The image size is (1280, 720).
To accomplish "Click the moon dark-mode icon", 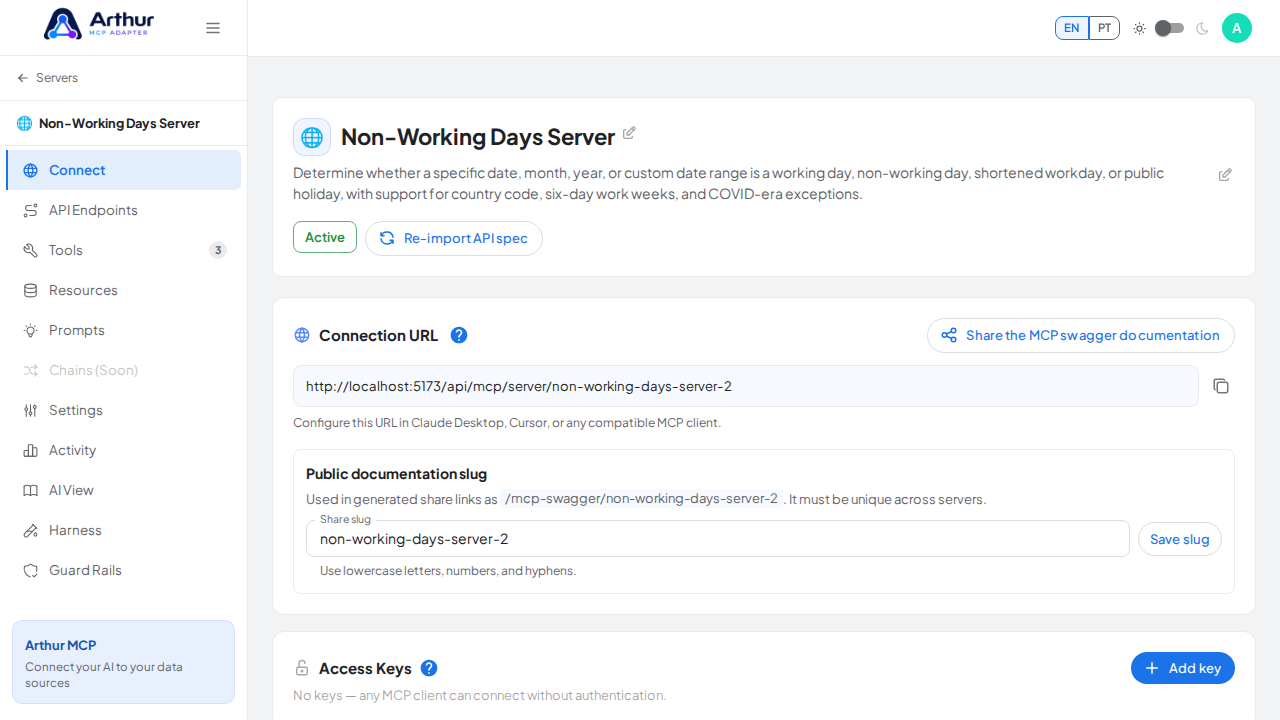I will 1202,28.
